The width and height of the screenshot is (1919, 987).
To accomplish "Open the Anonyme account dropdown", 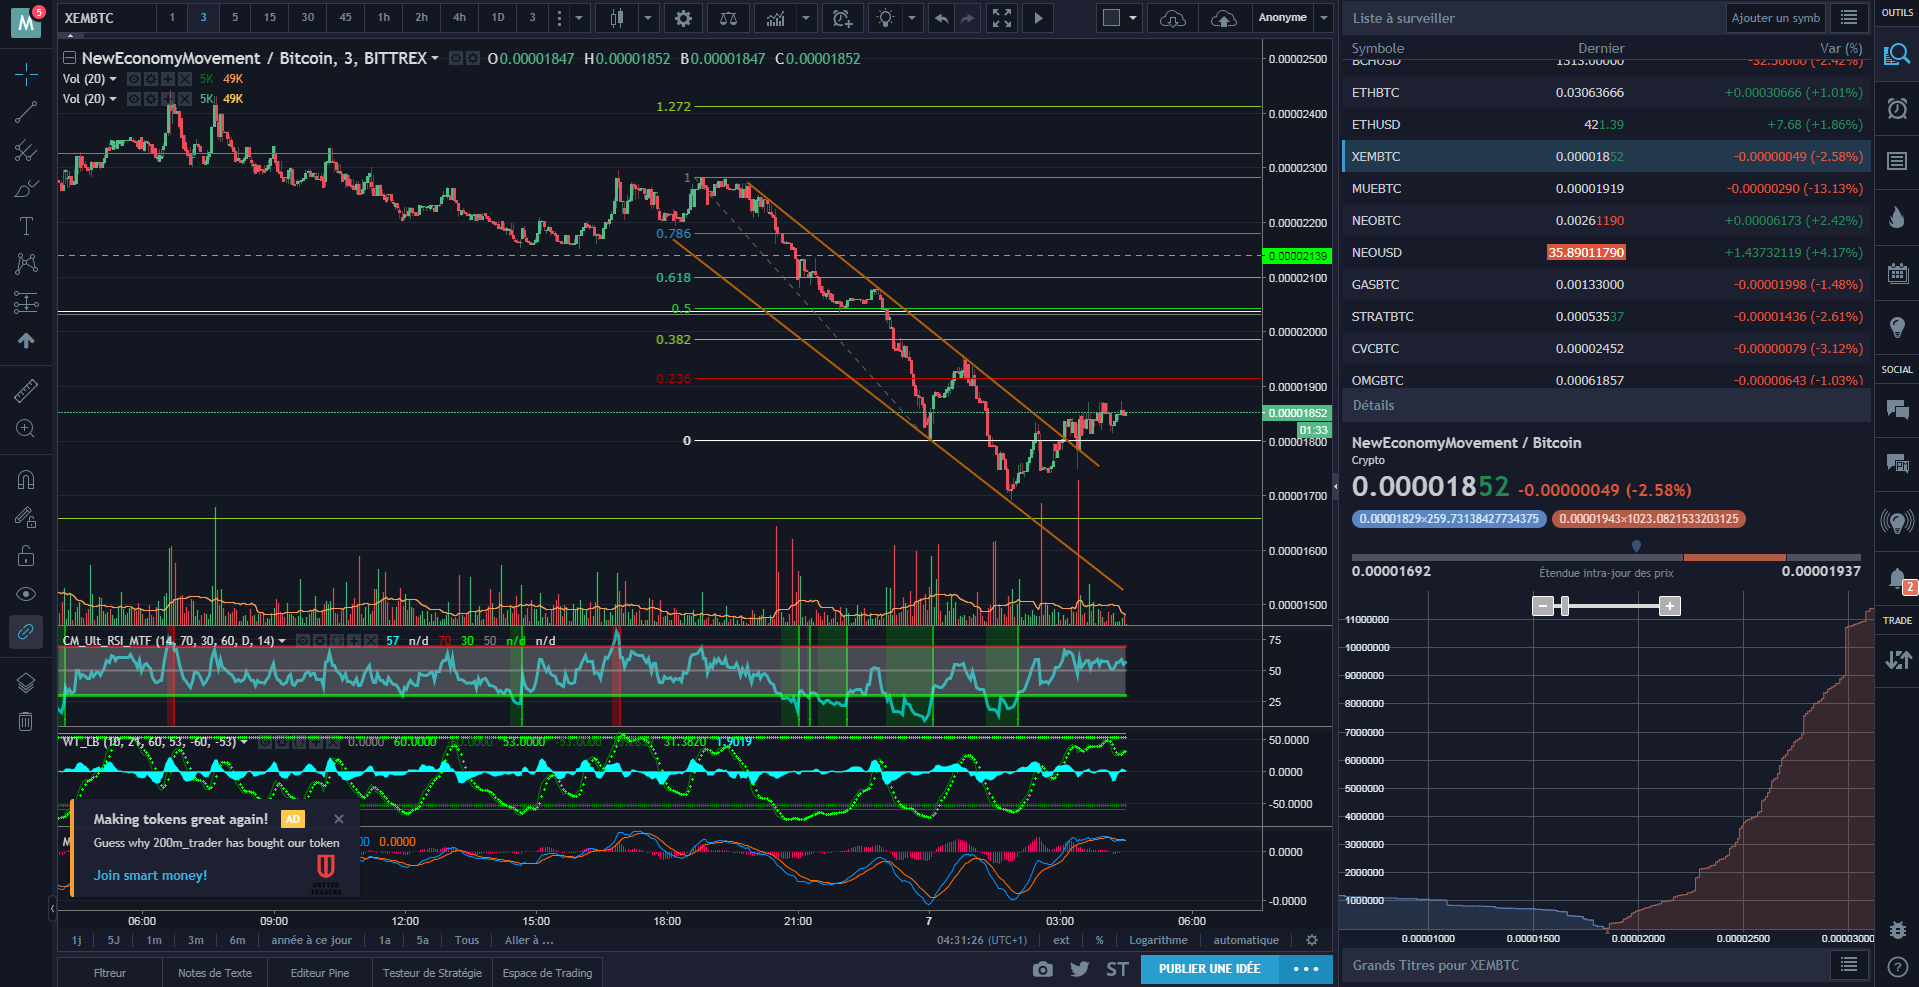I will coord(1324,18).
